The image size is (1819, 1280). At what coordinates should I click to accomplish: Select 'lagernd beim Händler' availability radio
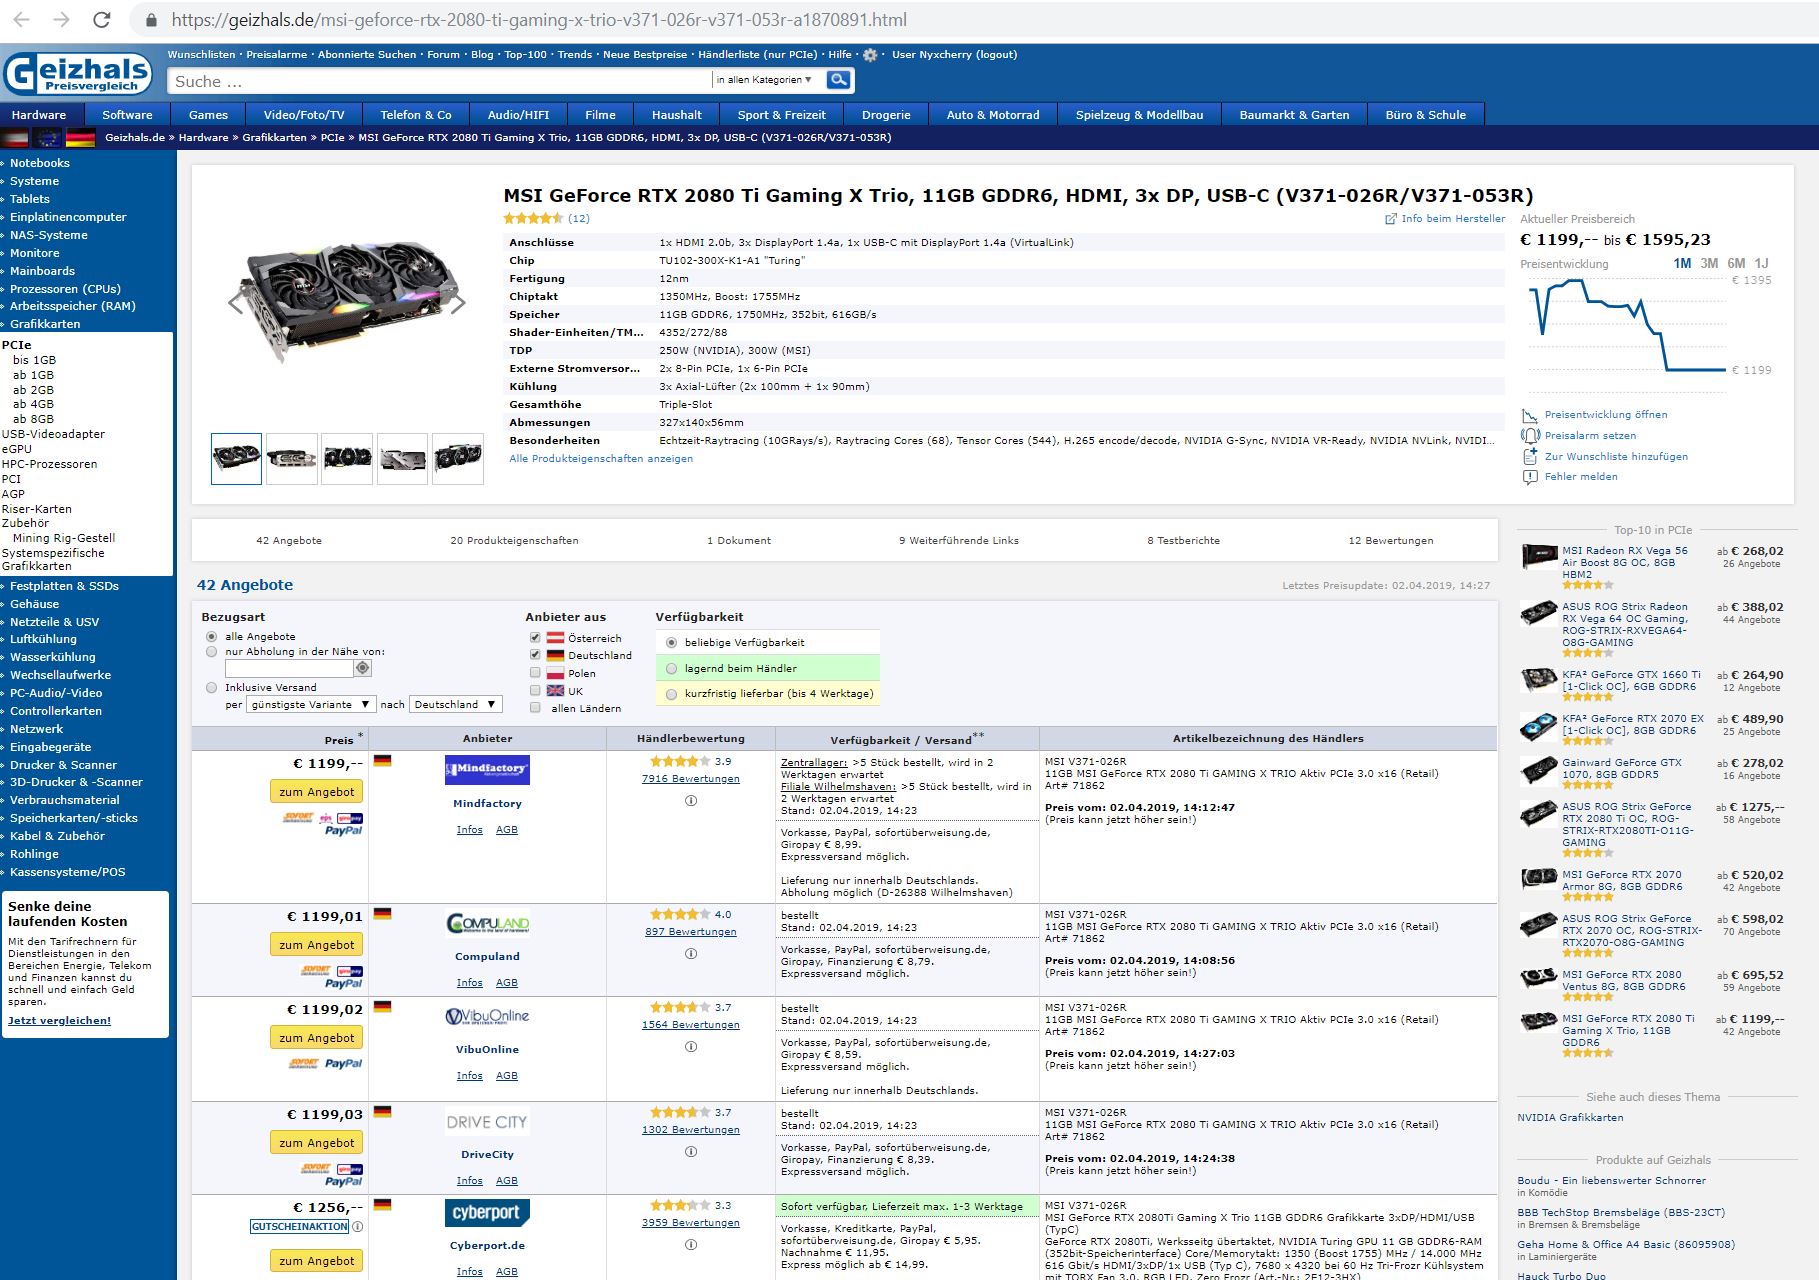(x=671, y=668)
